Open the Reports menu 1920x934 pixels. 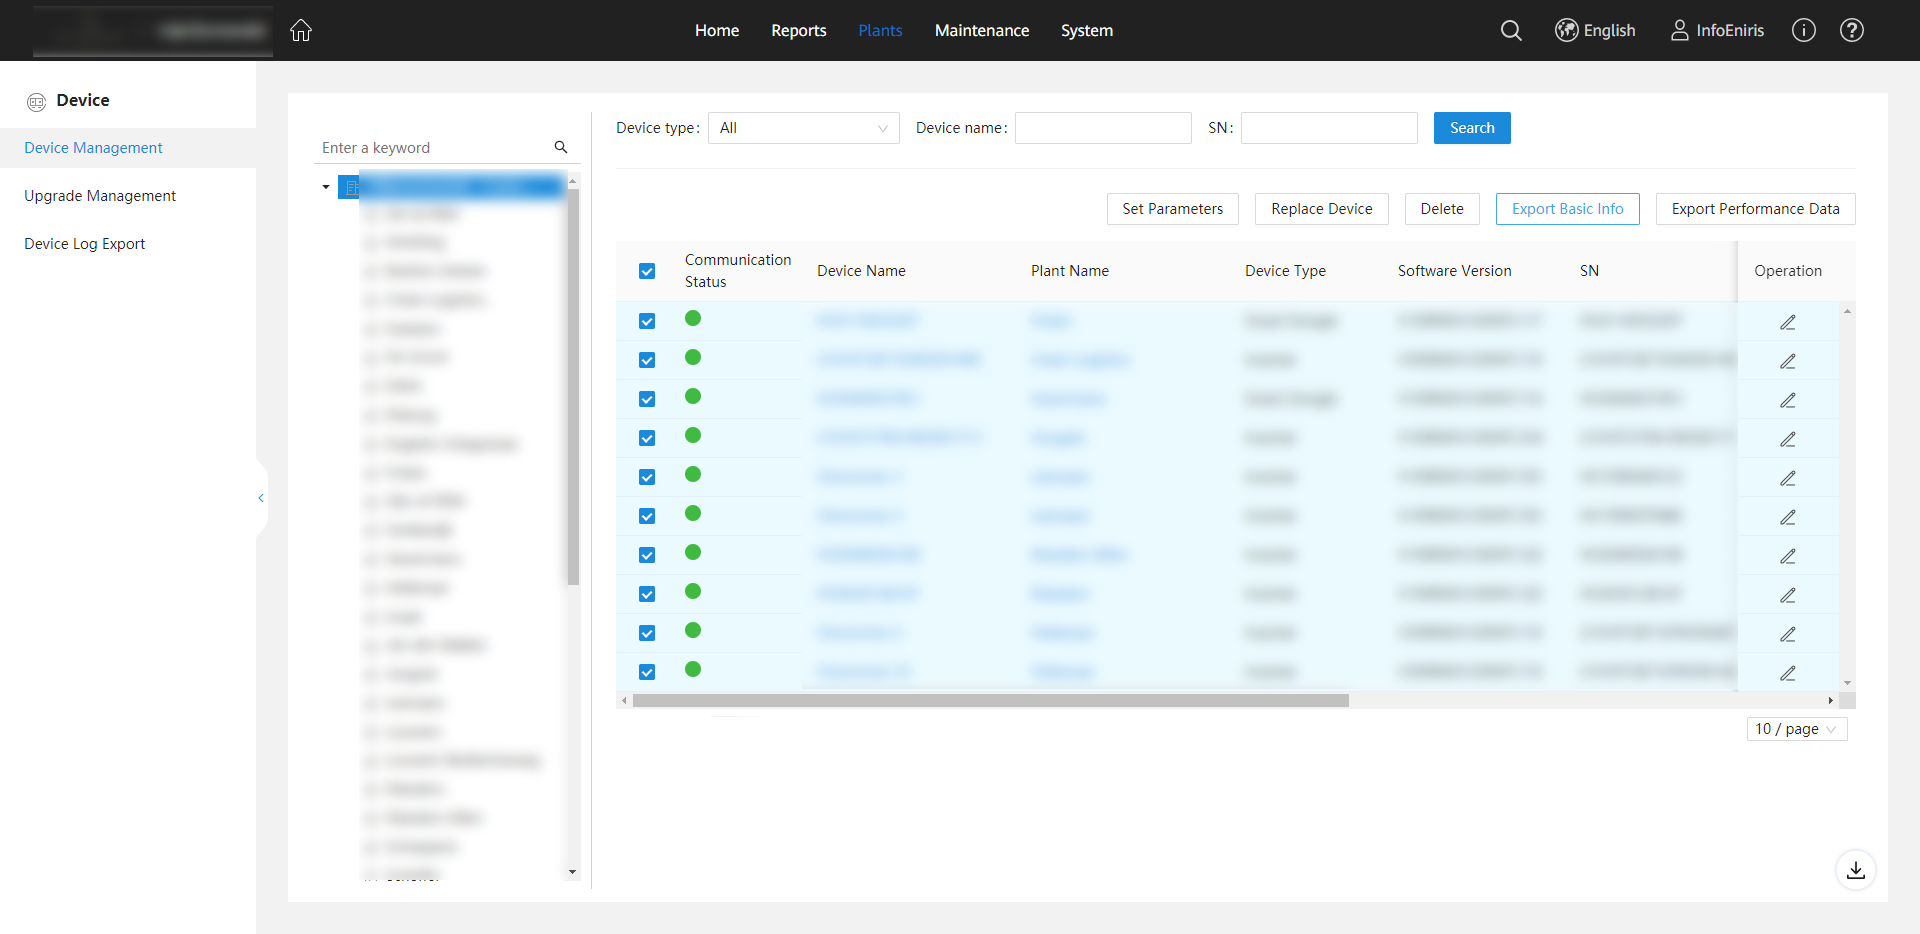(x=799, y=31)
